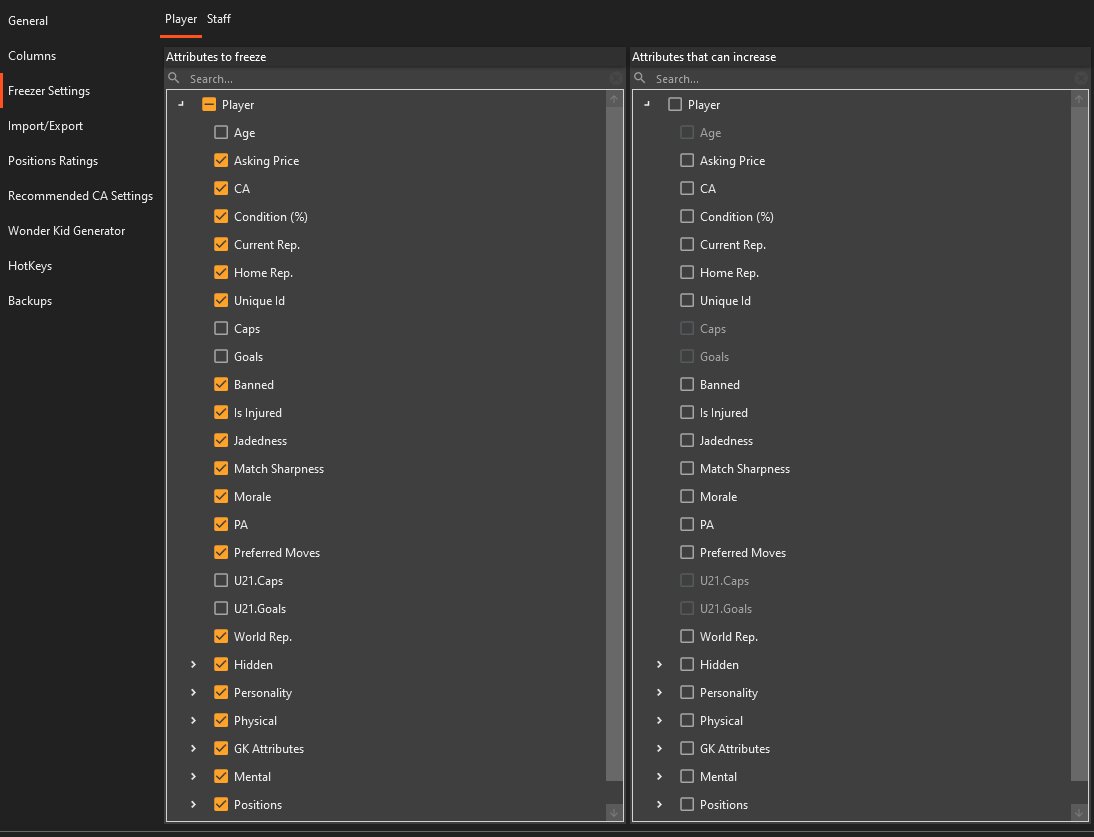Open the Wonder Kid Generator section

click(x=67, y=231)
